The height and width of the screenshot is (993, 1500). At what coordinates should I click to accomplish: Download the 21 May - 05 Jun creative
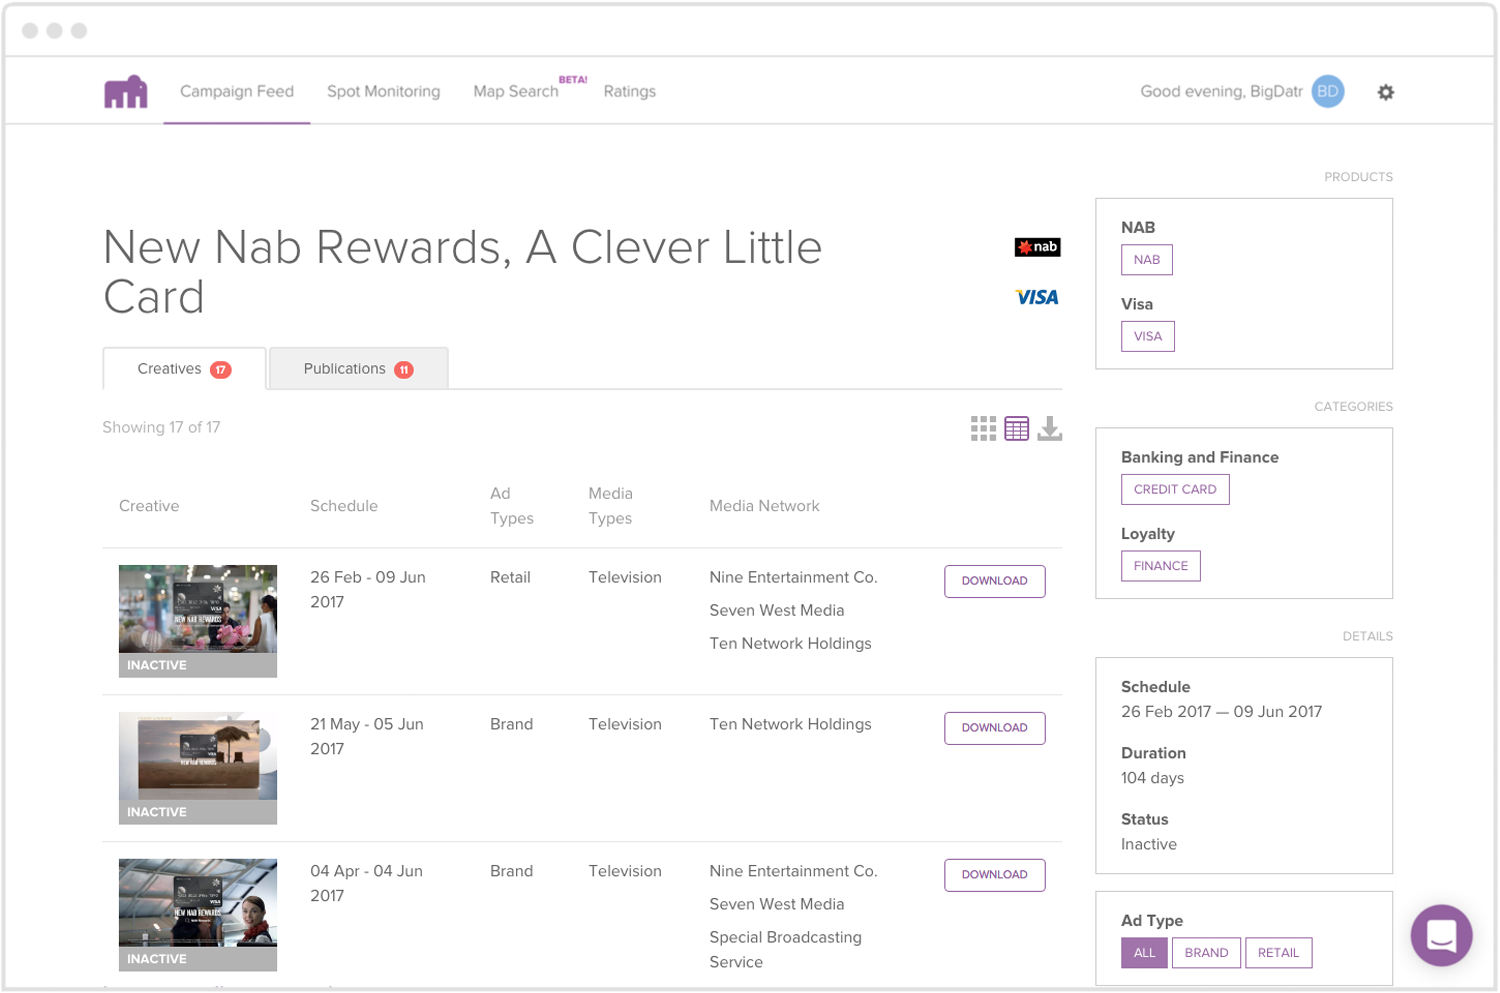pos(995,728)
